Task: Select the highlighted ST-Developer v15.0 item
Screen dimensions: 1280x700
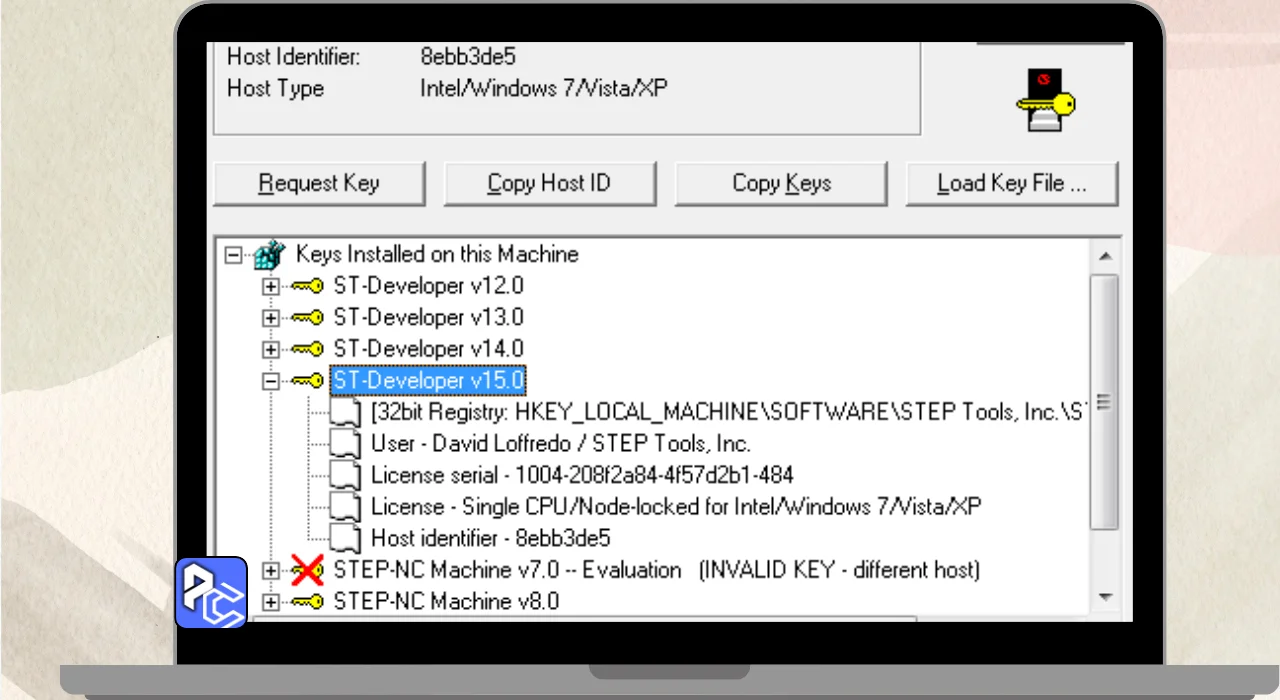Action: [x=428, y=381]
